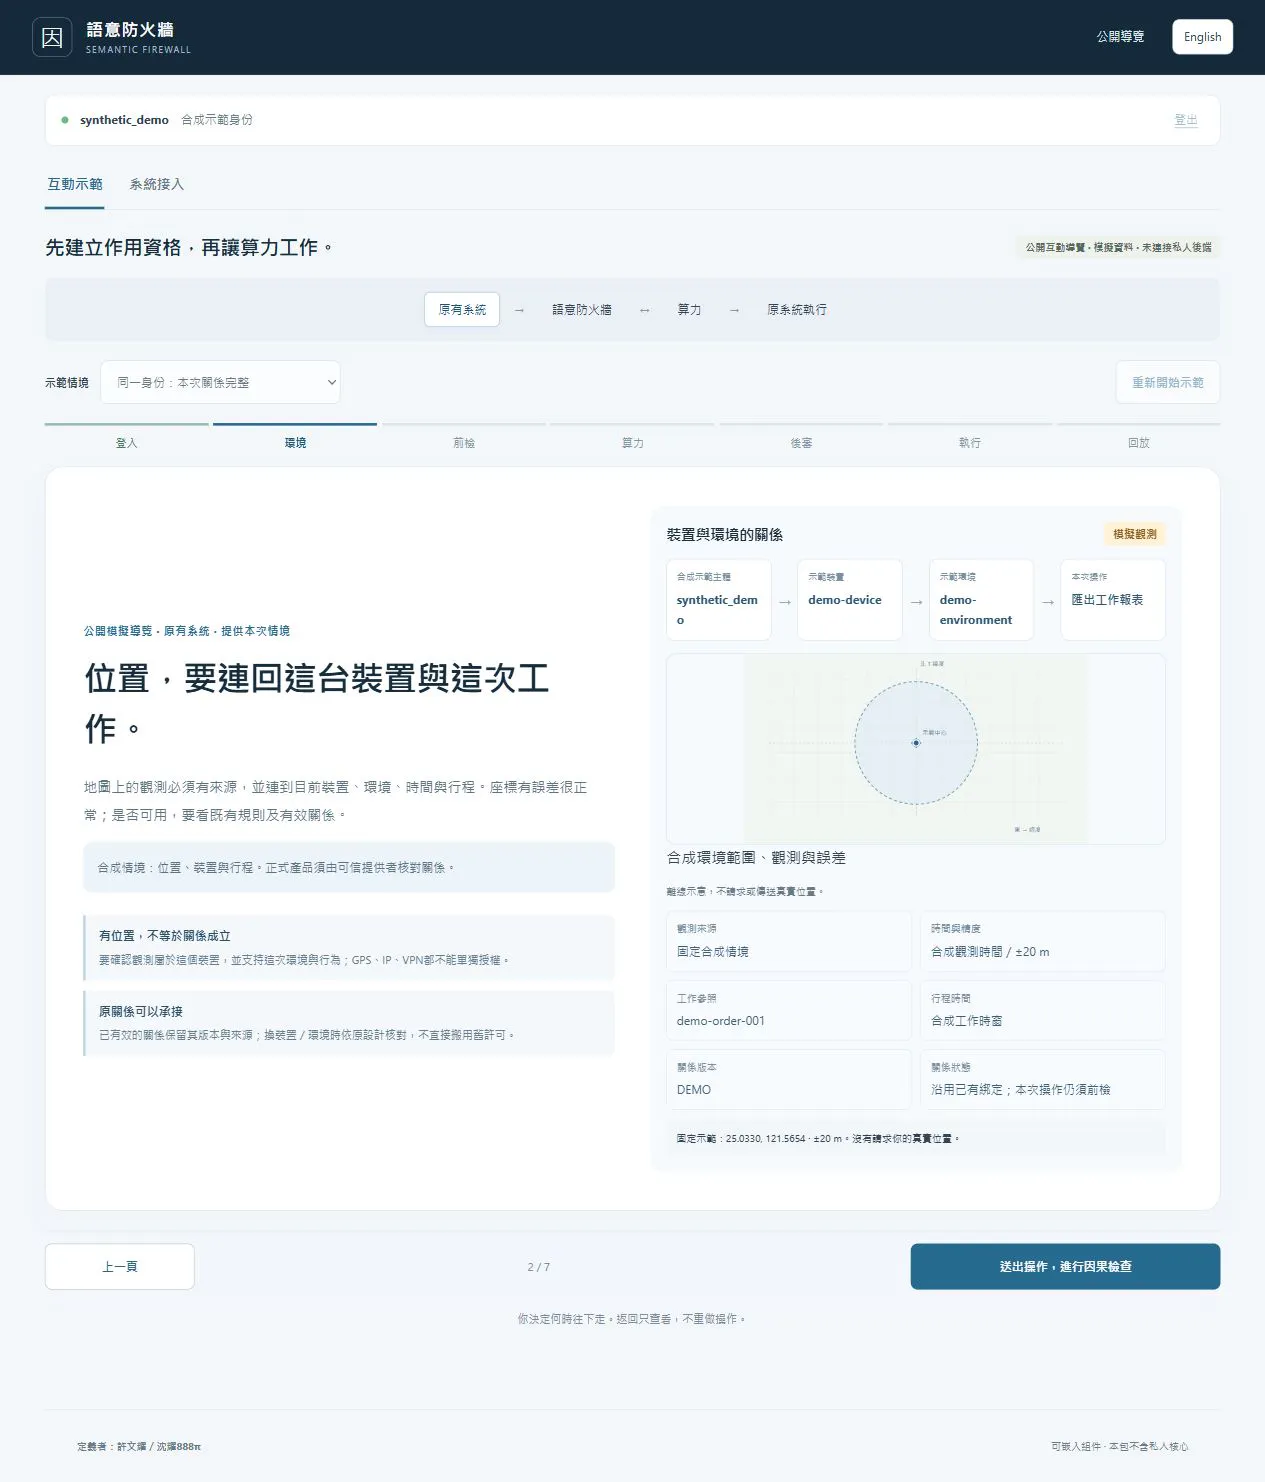The image size is (1265, 1482).
Task: Click the 合成示範身份 label
Action: (x=217, y=120)
